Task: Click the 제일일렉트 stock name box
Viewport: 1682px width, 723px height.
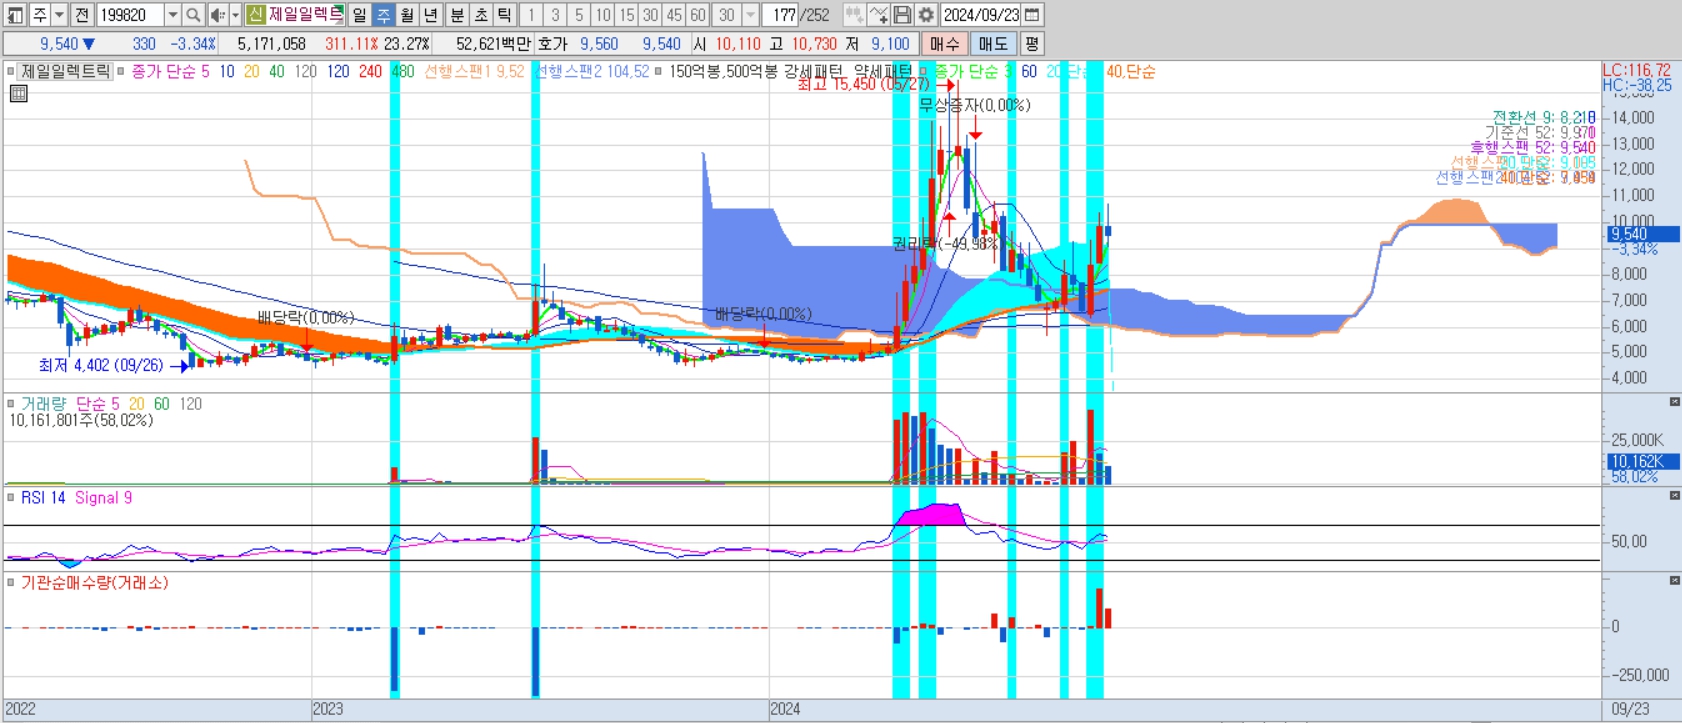Action: coord(306,15)
